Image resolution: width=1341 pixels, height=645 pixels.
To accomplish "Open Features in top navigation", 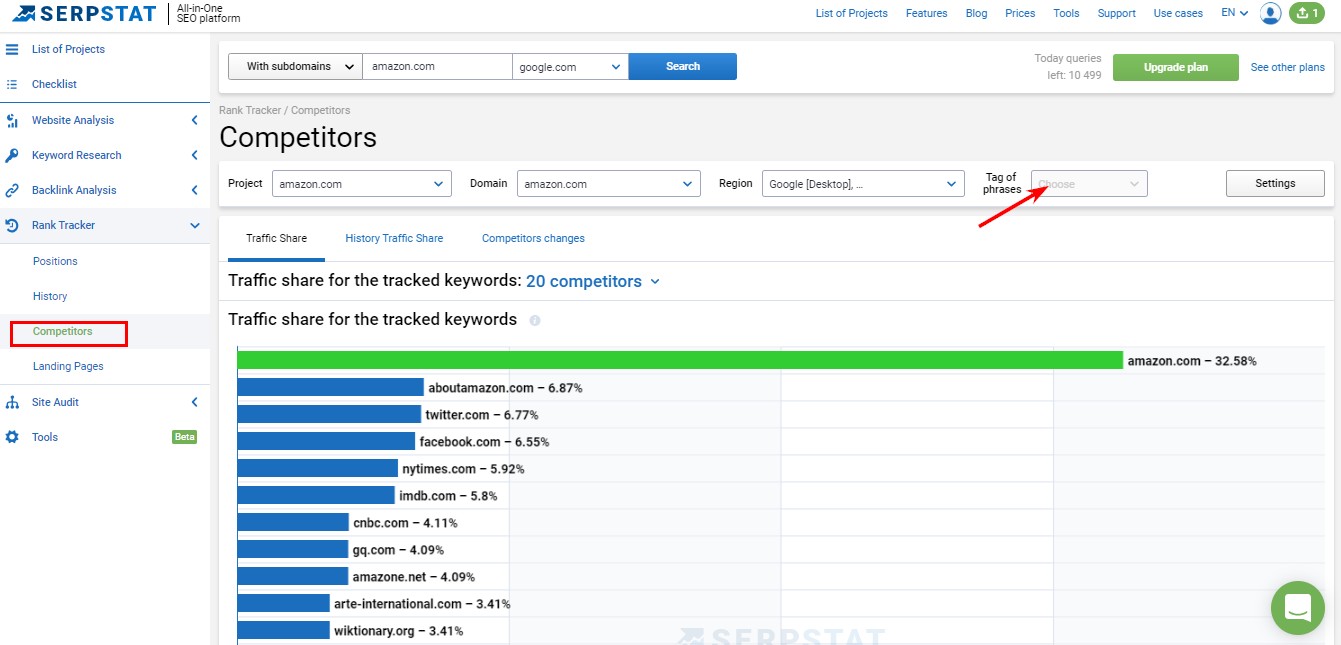I will point(926,13).
